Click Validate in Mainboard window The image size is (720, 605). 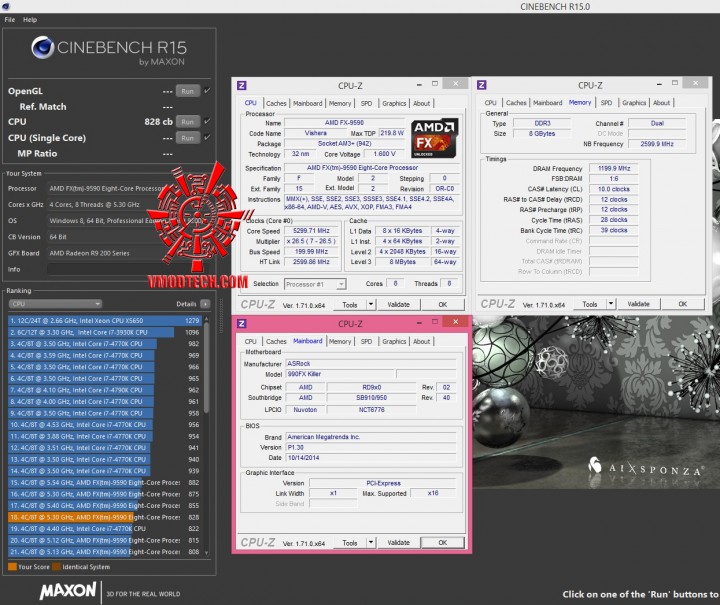point(399,543)
